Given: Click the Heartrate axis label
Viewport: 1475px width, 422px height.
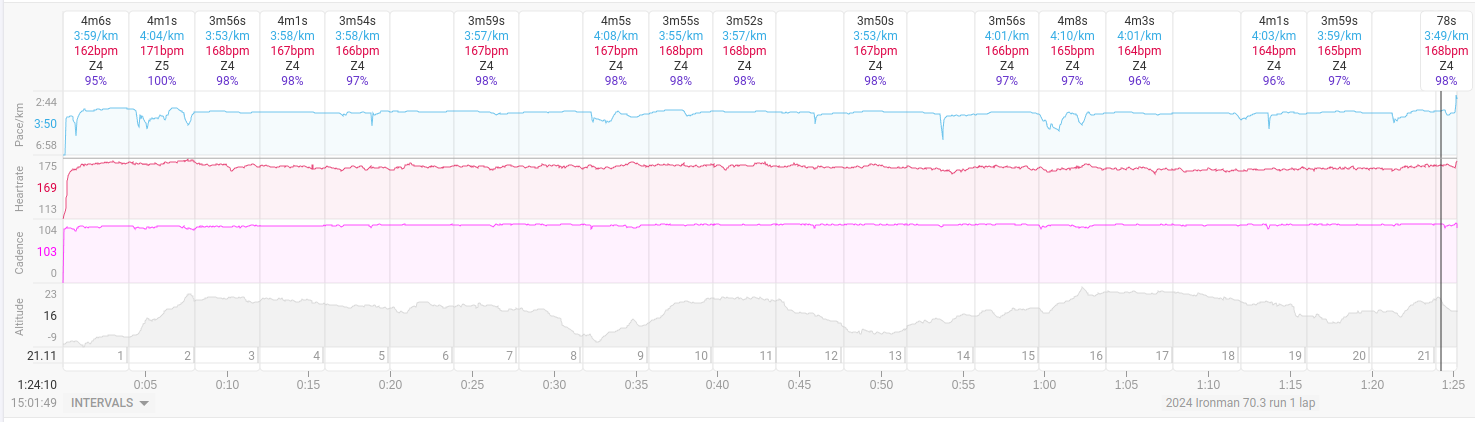Looking at the screenshot, I should tap(18, 187).
